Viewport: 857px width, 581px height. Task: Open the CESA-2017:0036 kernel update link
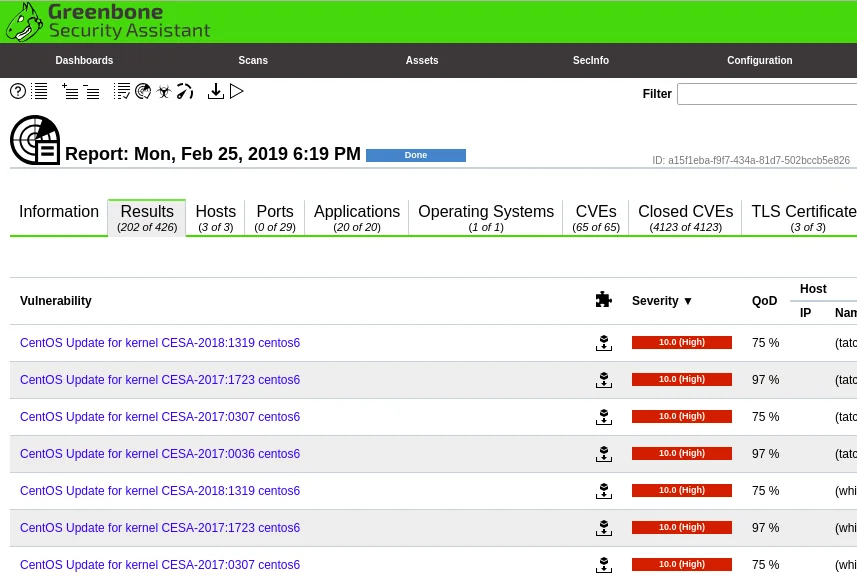coord(160,454)
